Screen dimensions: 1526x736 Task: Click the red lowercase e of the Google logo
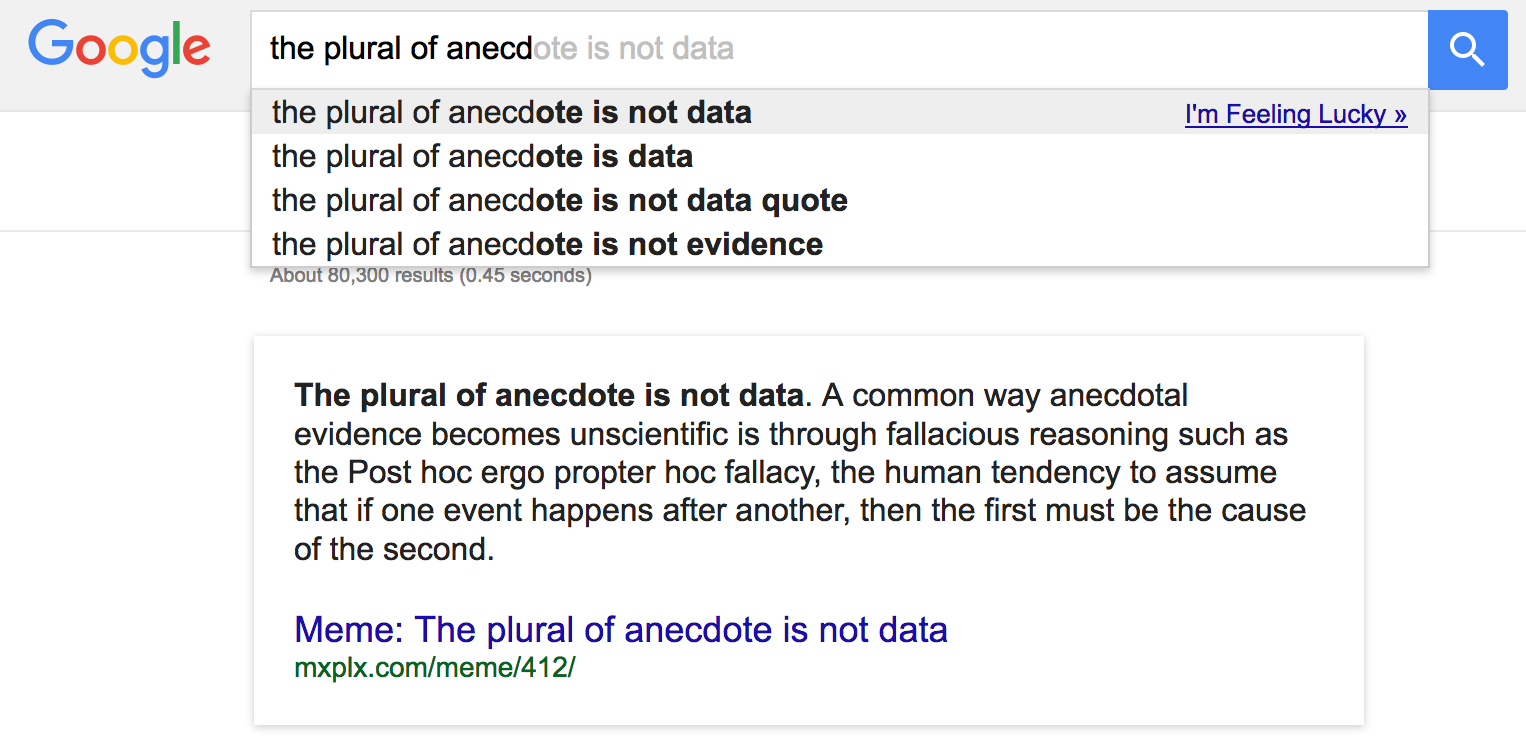pyautogui.click(x=195, y=49)
